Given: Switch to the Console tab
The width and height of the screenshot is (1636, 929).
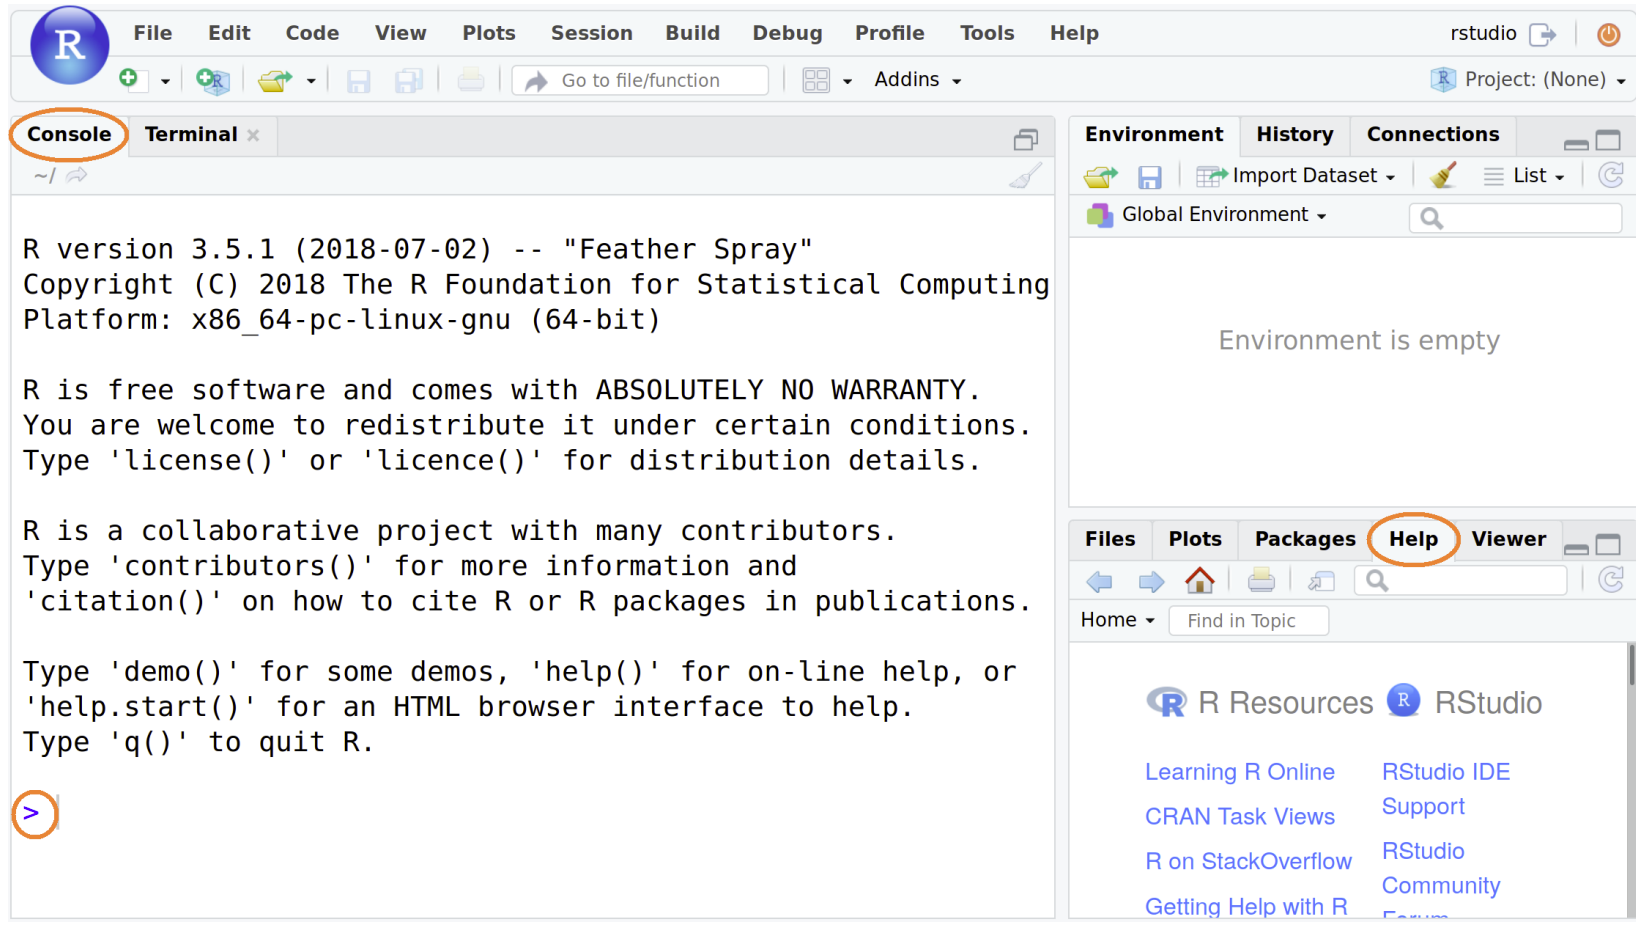Looking at the screenshot, I should point(69,134).
